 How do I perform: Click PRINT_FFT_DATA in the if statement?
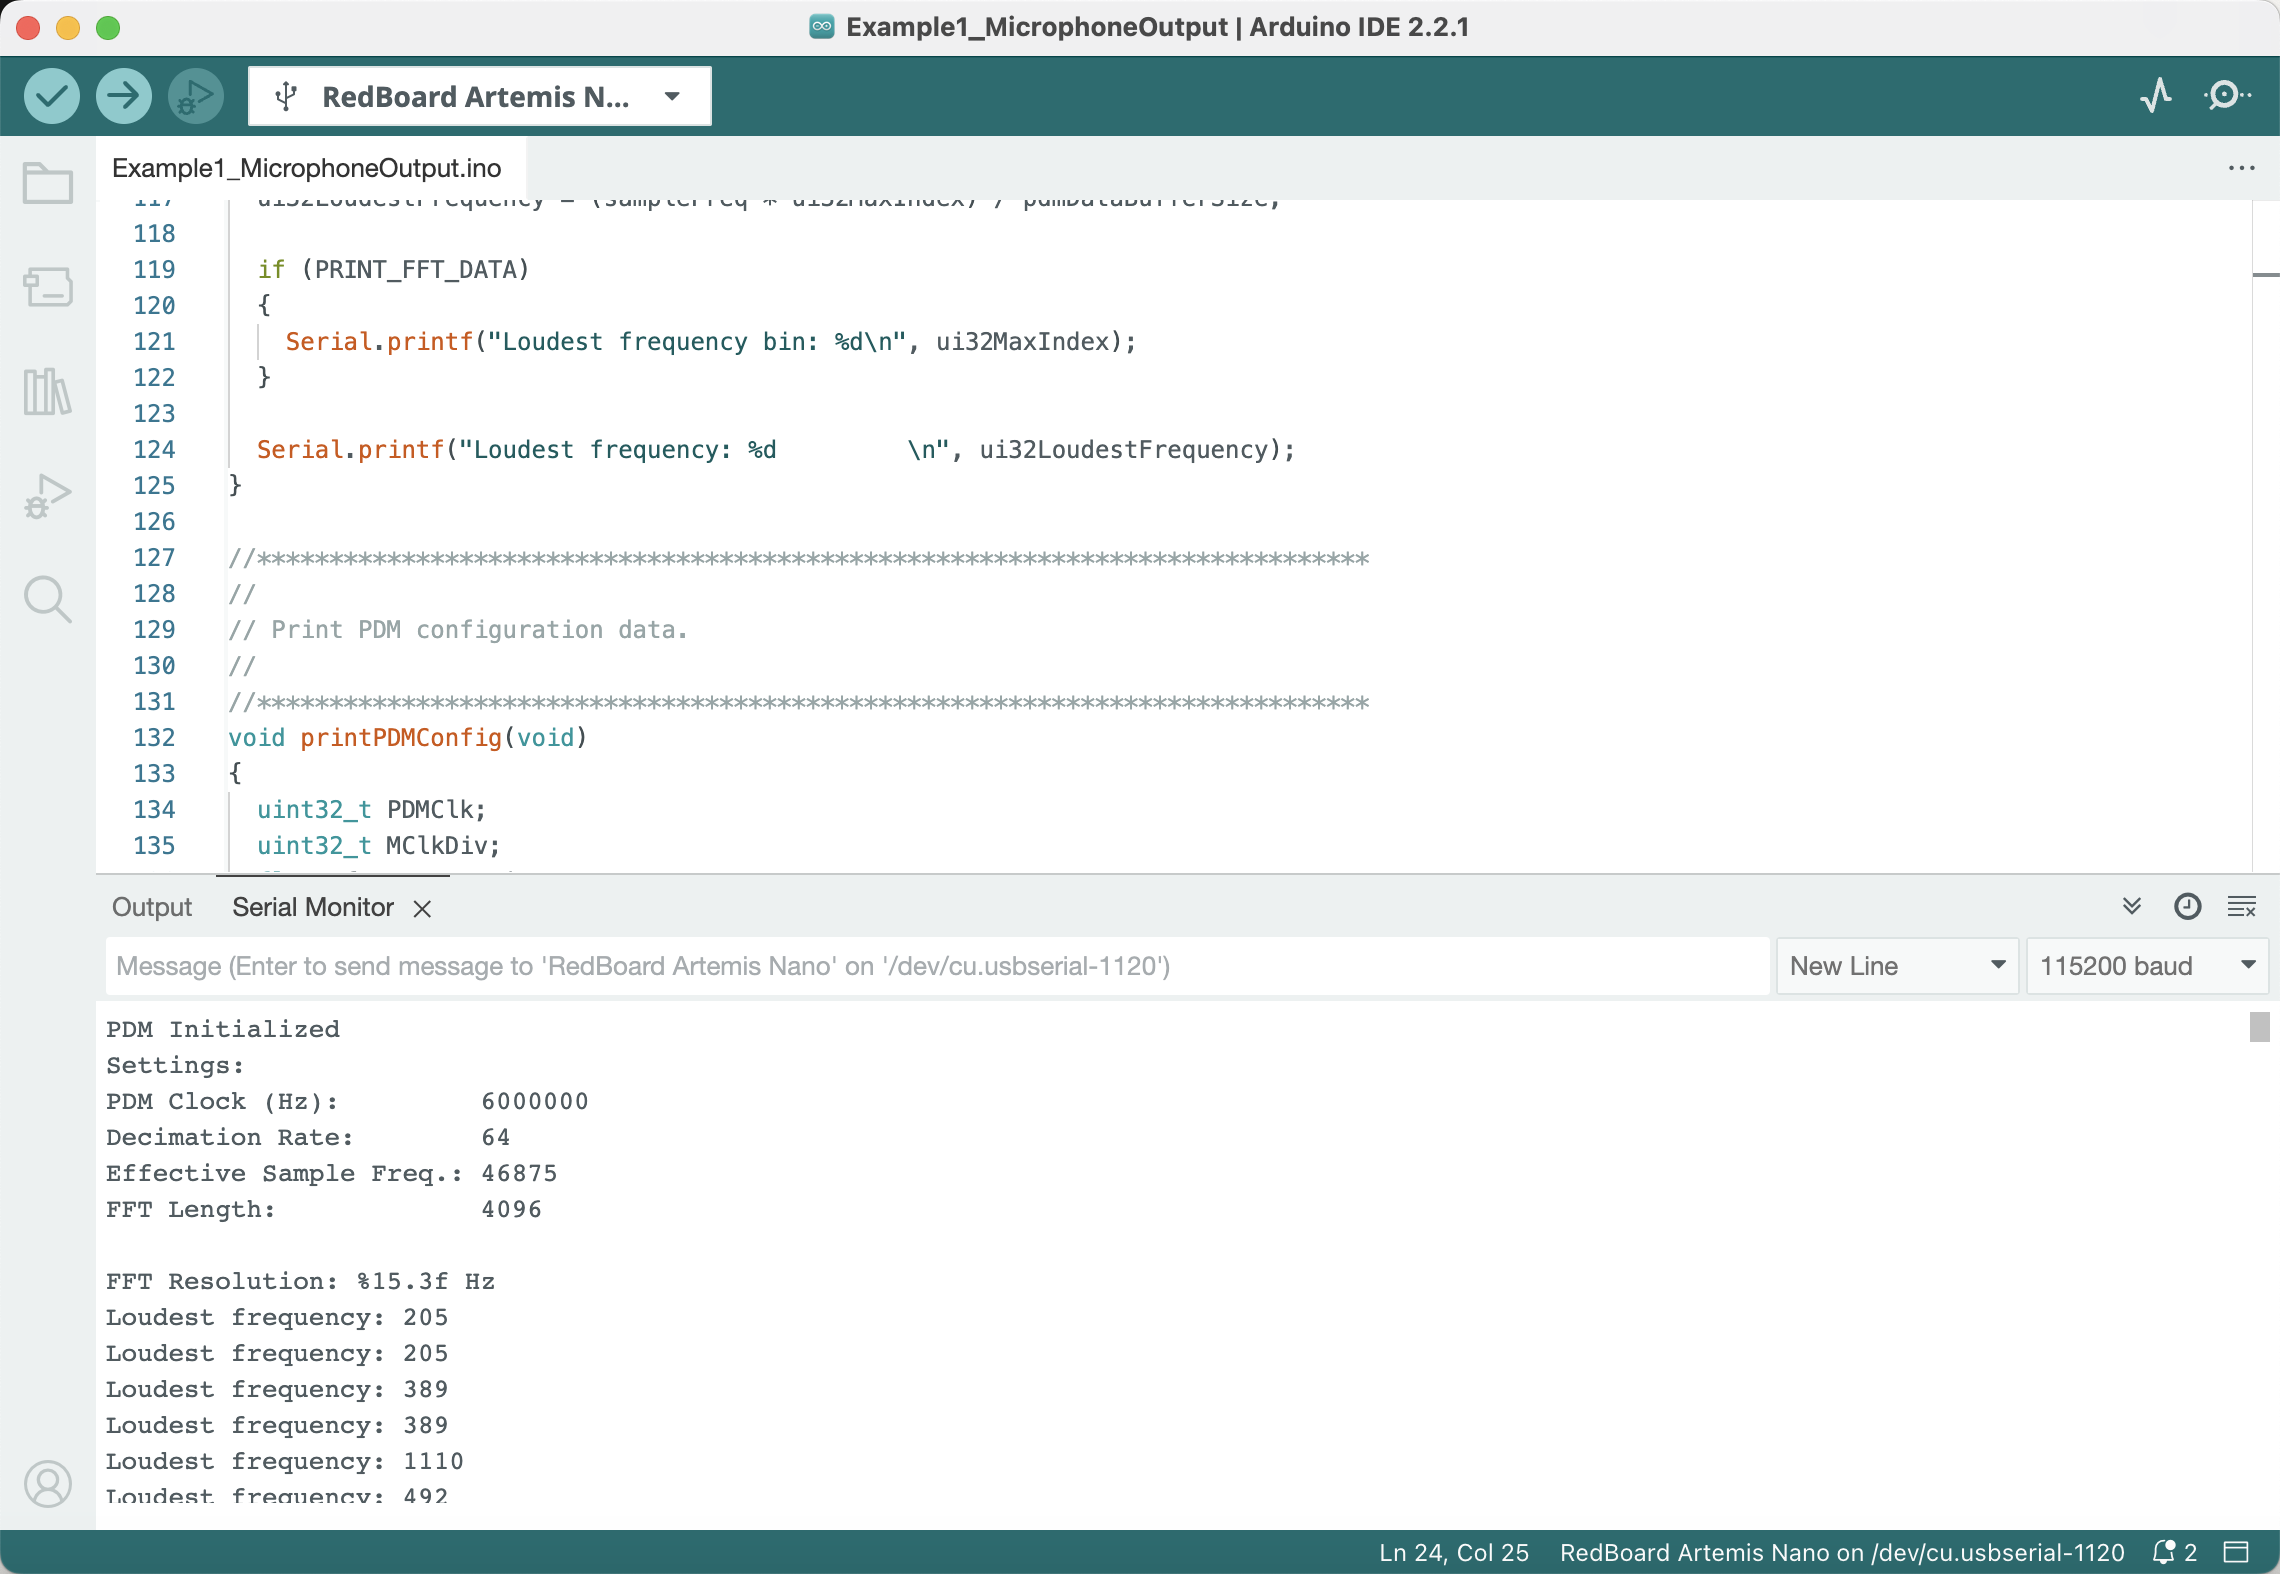[415, 270]
